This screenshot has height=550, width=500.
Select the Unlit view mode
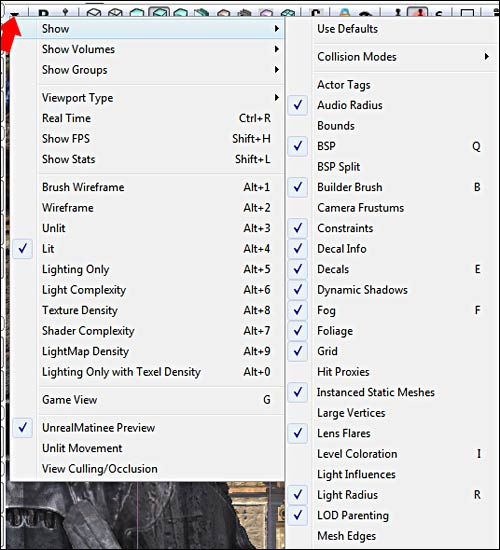point(147,228)
